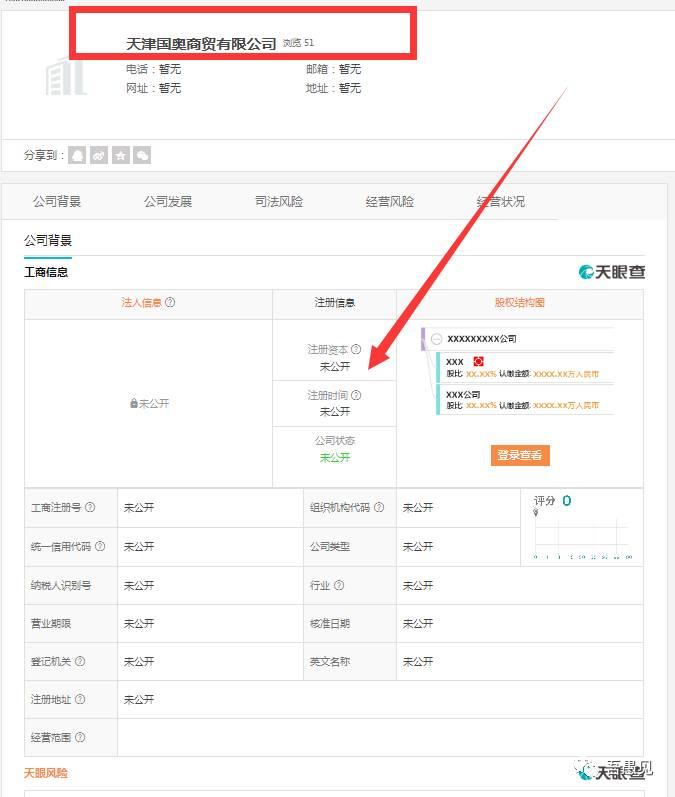Click the question icon beside 行业
The height and width of the screenshot is (797, 675).
pos(339,585)
